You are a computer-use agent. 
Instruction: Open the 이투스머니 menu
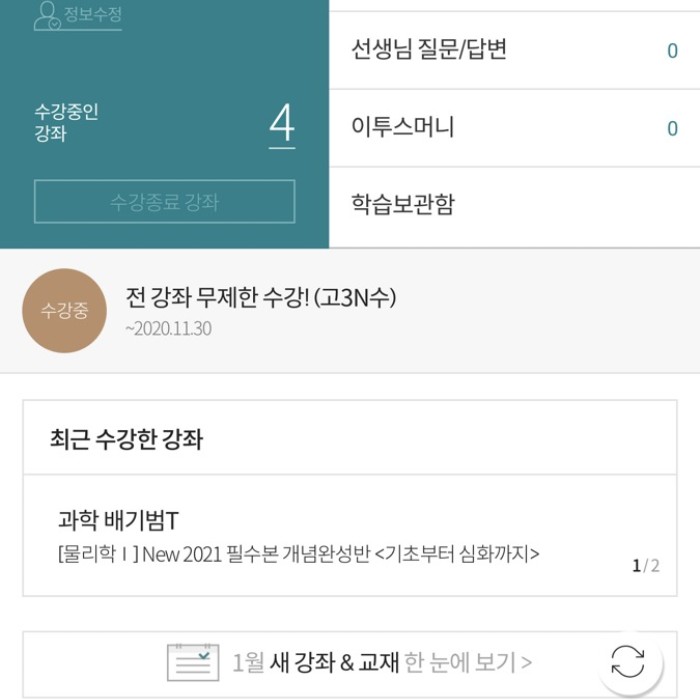(403, 127)
